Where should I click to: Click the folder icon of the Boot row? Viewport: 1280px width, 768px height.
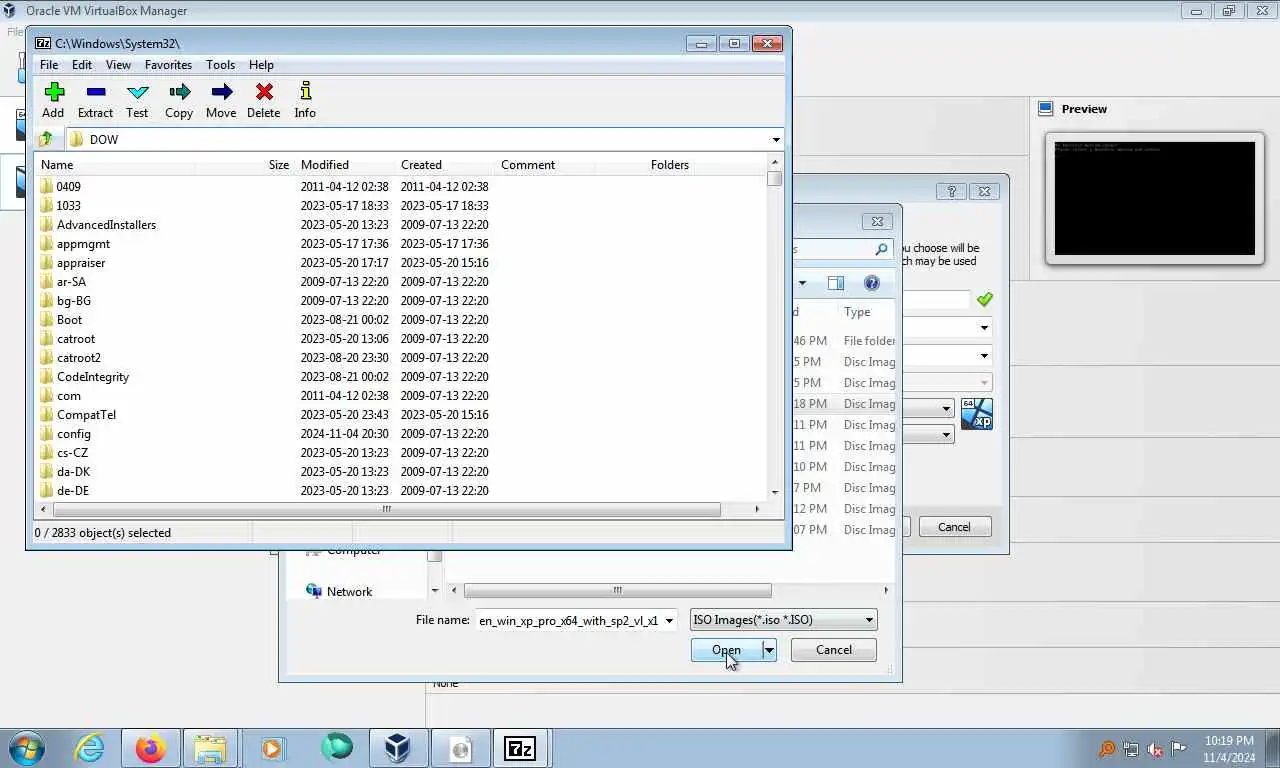click(46, 320)
